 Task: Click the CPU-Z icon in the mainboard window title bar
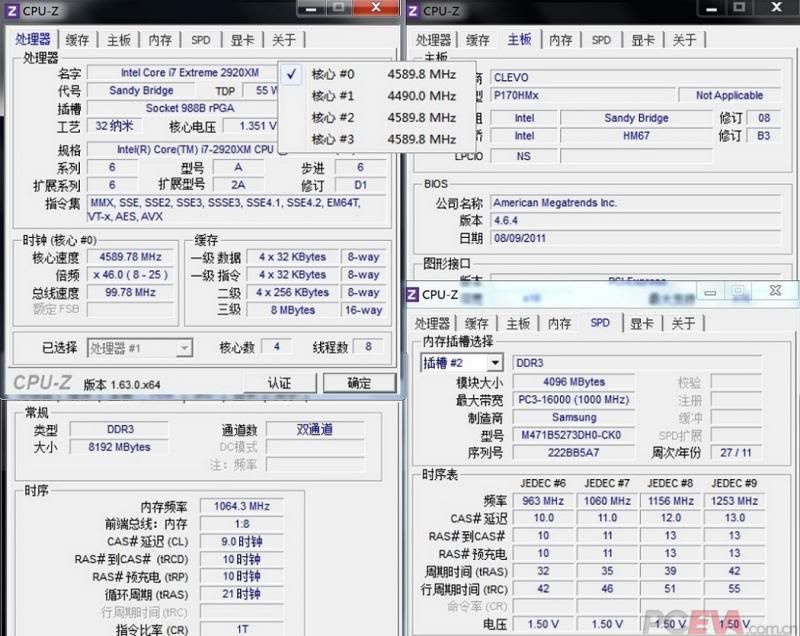413,11
